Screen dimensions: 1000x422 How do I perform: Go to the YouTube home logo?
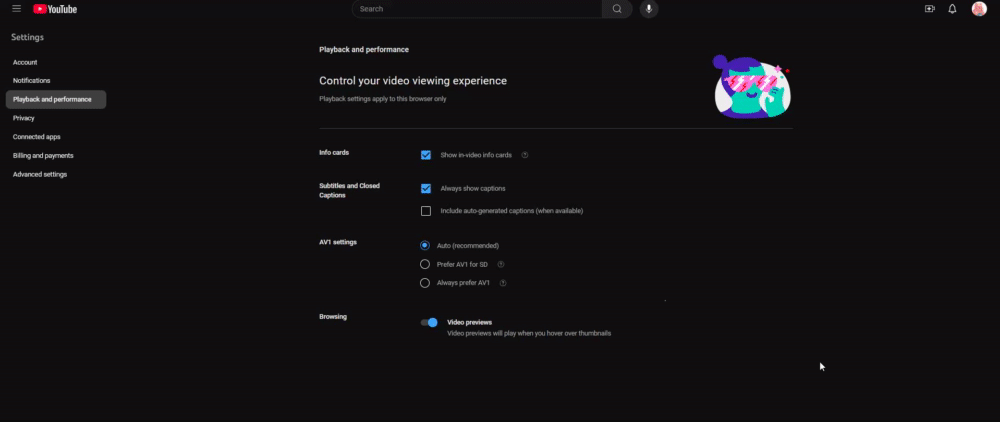click(x=55, y=9)
